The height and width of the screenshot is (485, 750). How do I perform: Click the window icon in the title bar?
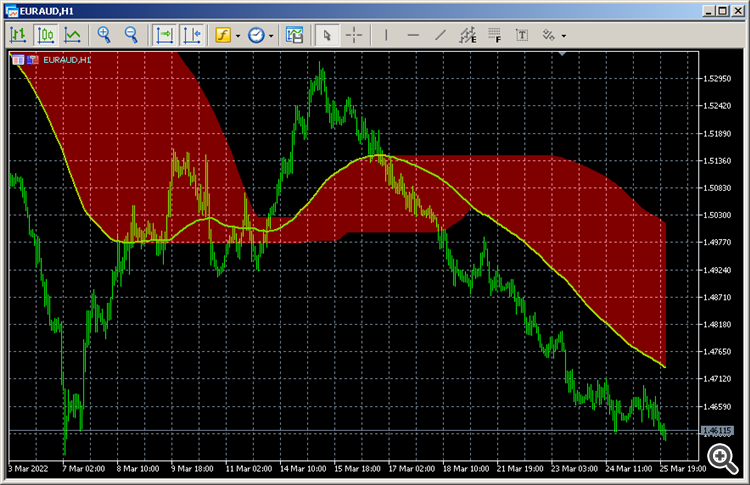11,11
